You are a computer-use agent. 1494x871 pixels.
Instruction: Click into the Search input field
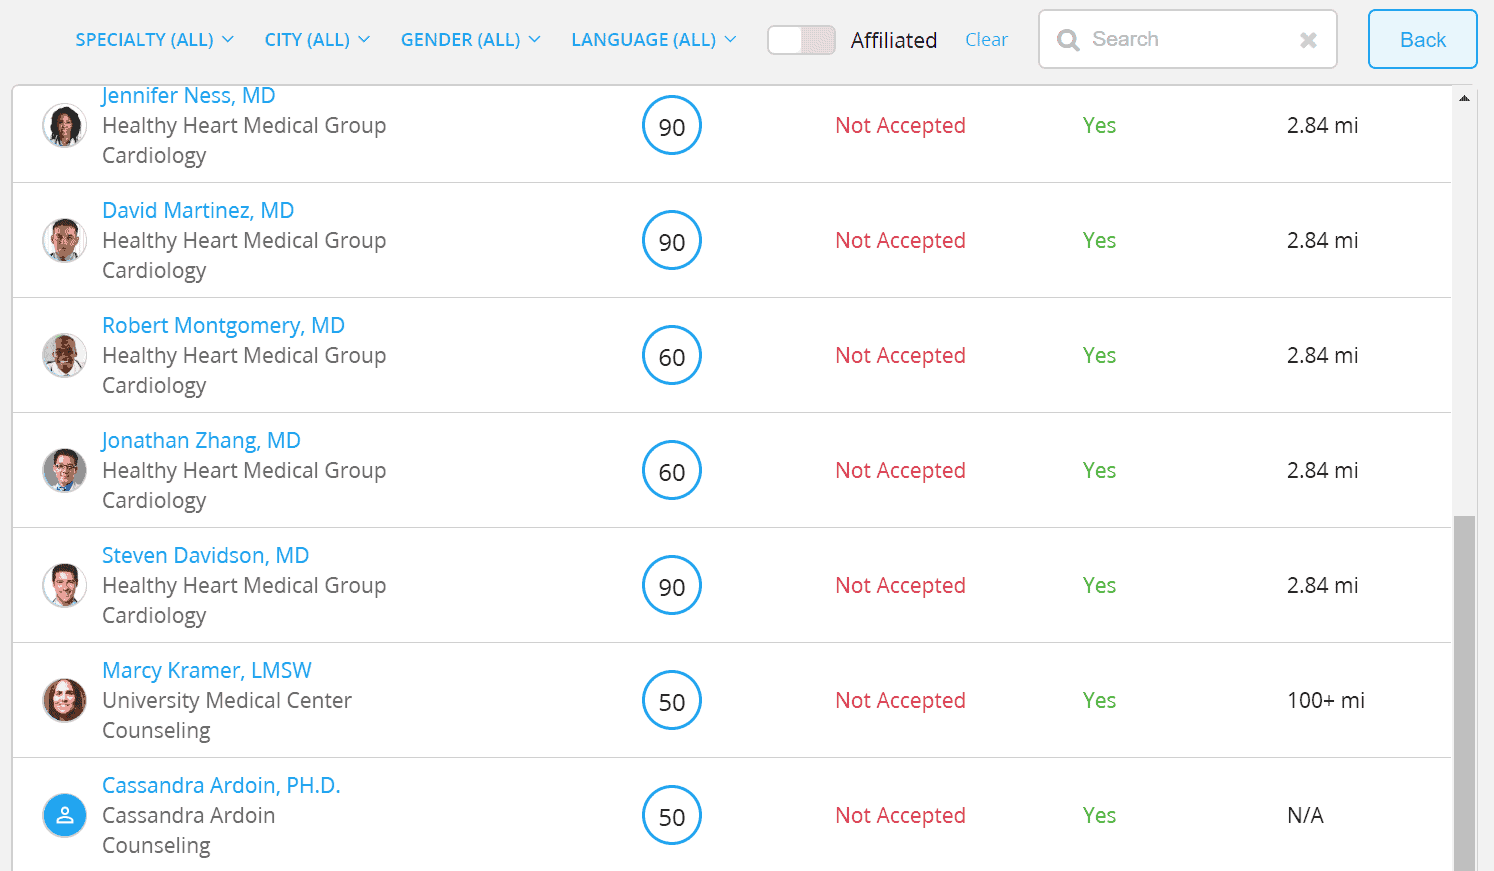point(1188,39)
